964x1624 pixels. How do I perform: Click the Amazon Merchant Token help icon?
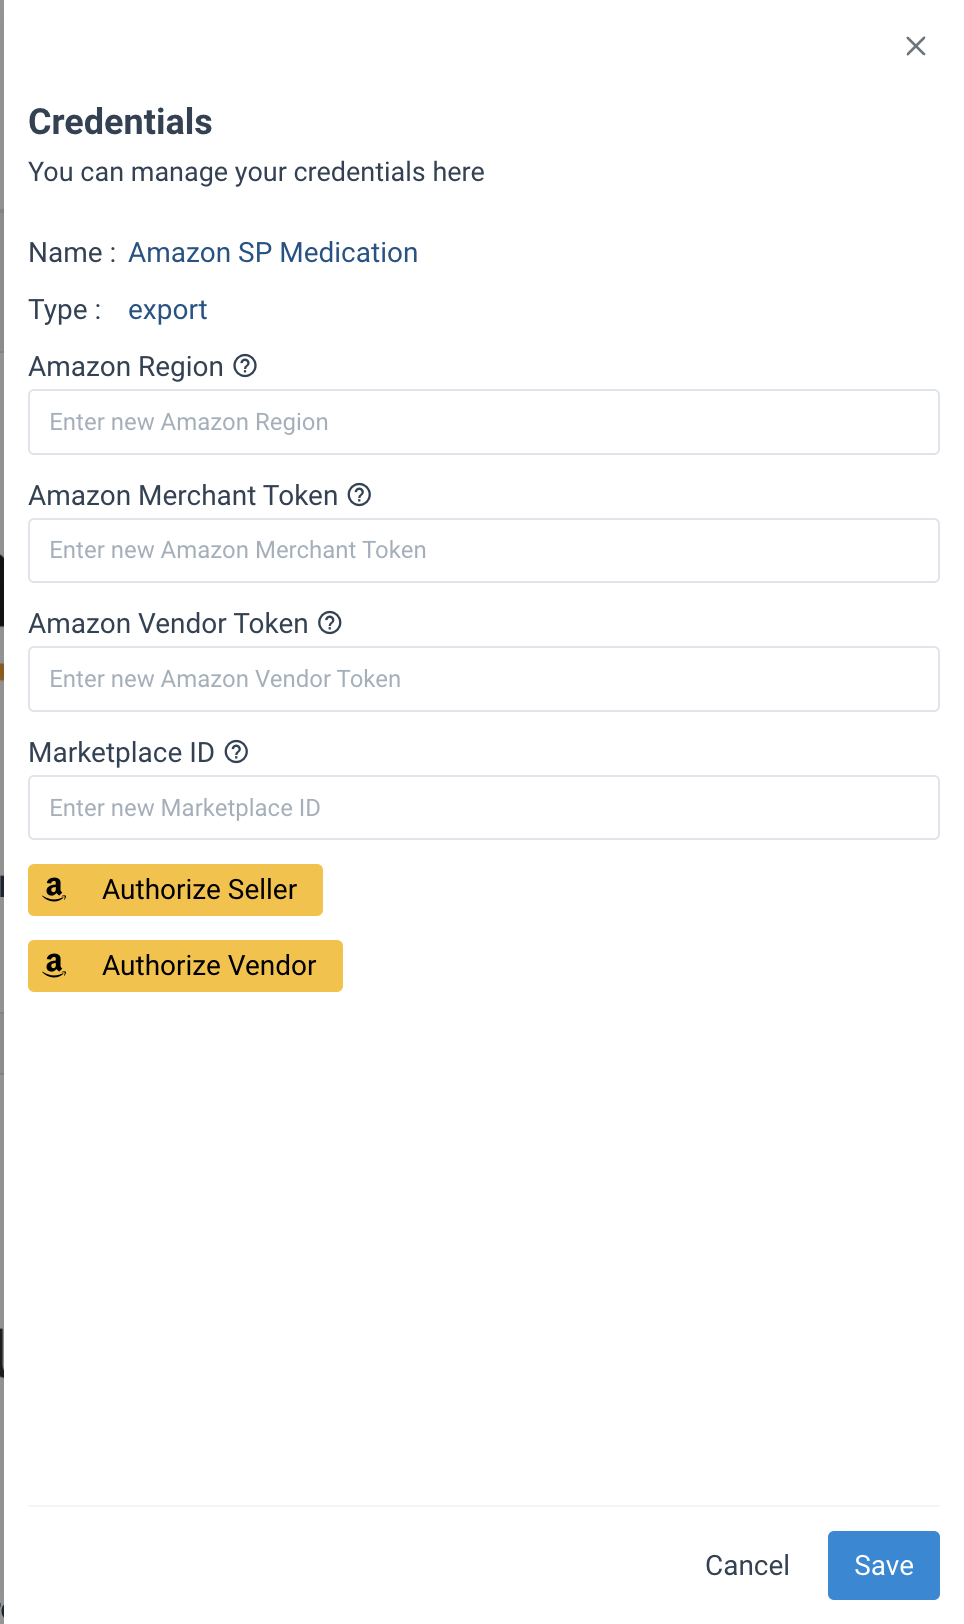click(359, 494)
